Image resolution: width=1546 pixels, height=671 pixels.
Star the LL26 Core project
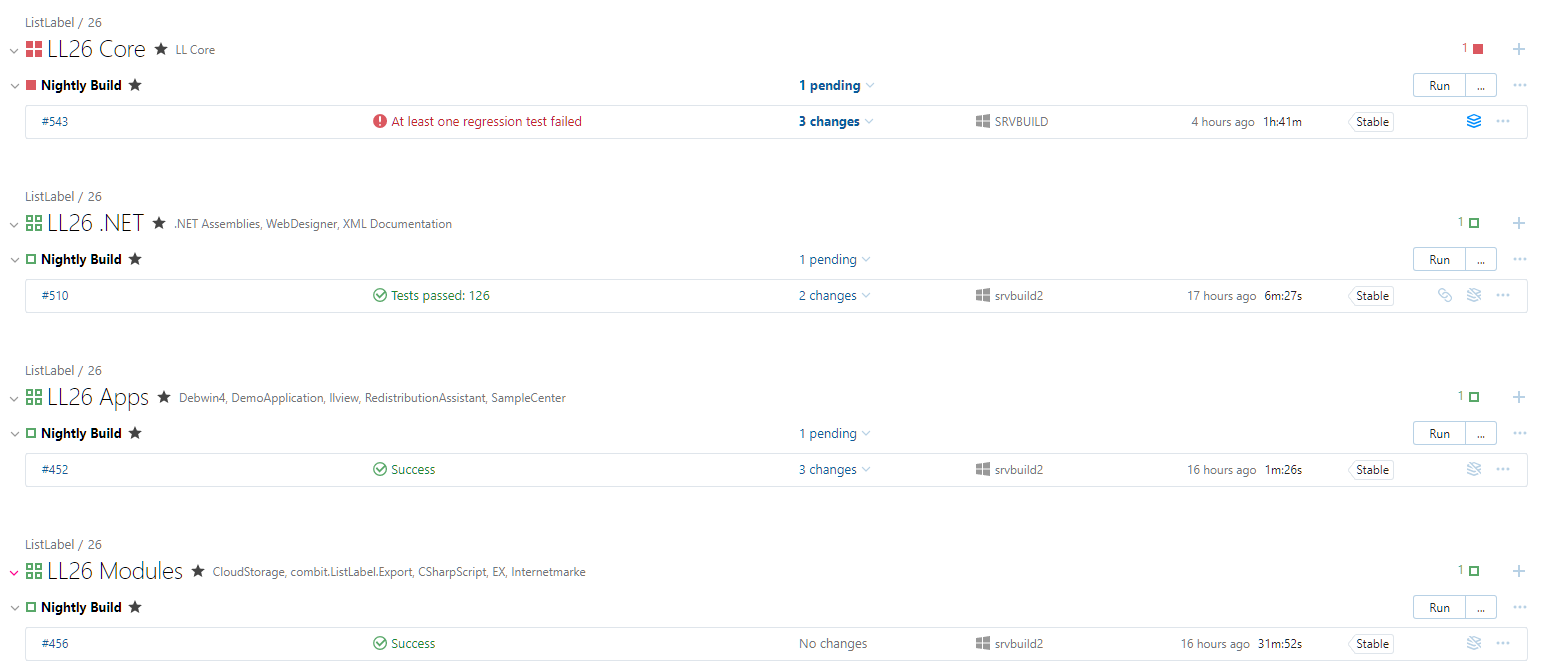pos(161,49)
